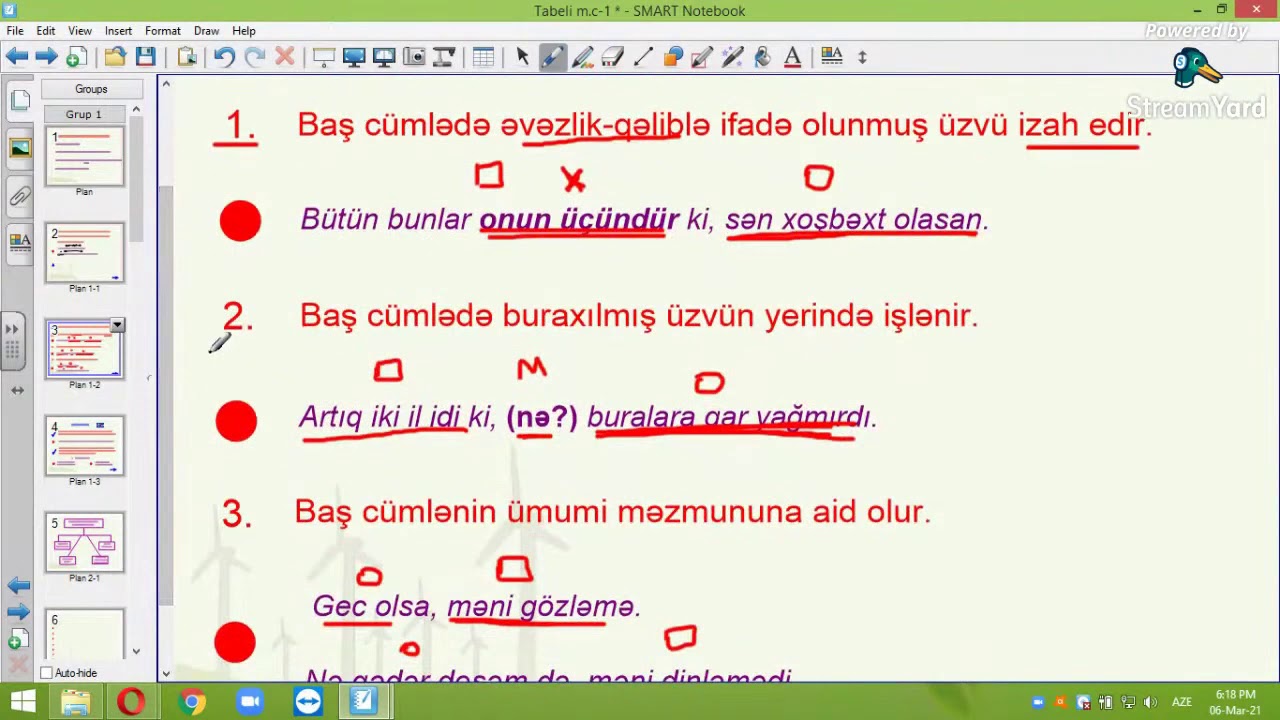Open Zoom from the taskbar
This screenshot has height=720, width=1280.
250,703
